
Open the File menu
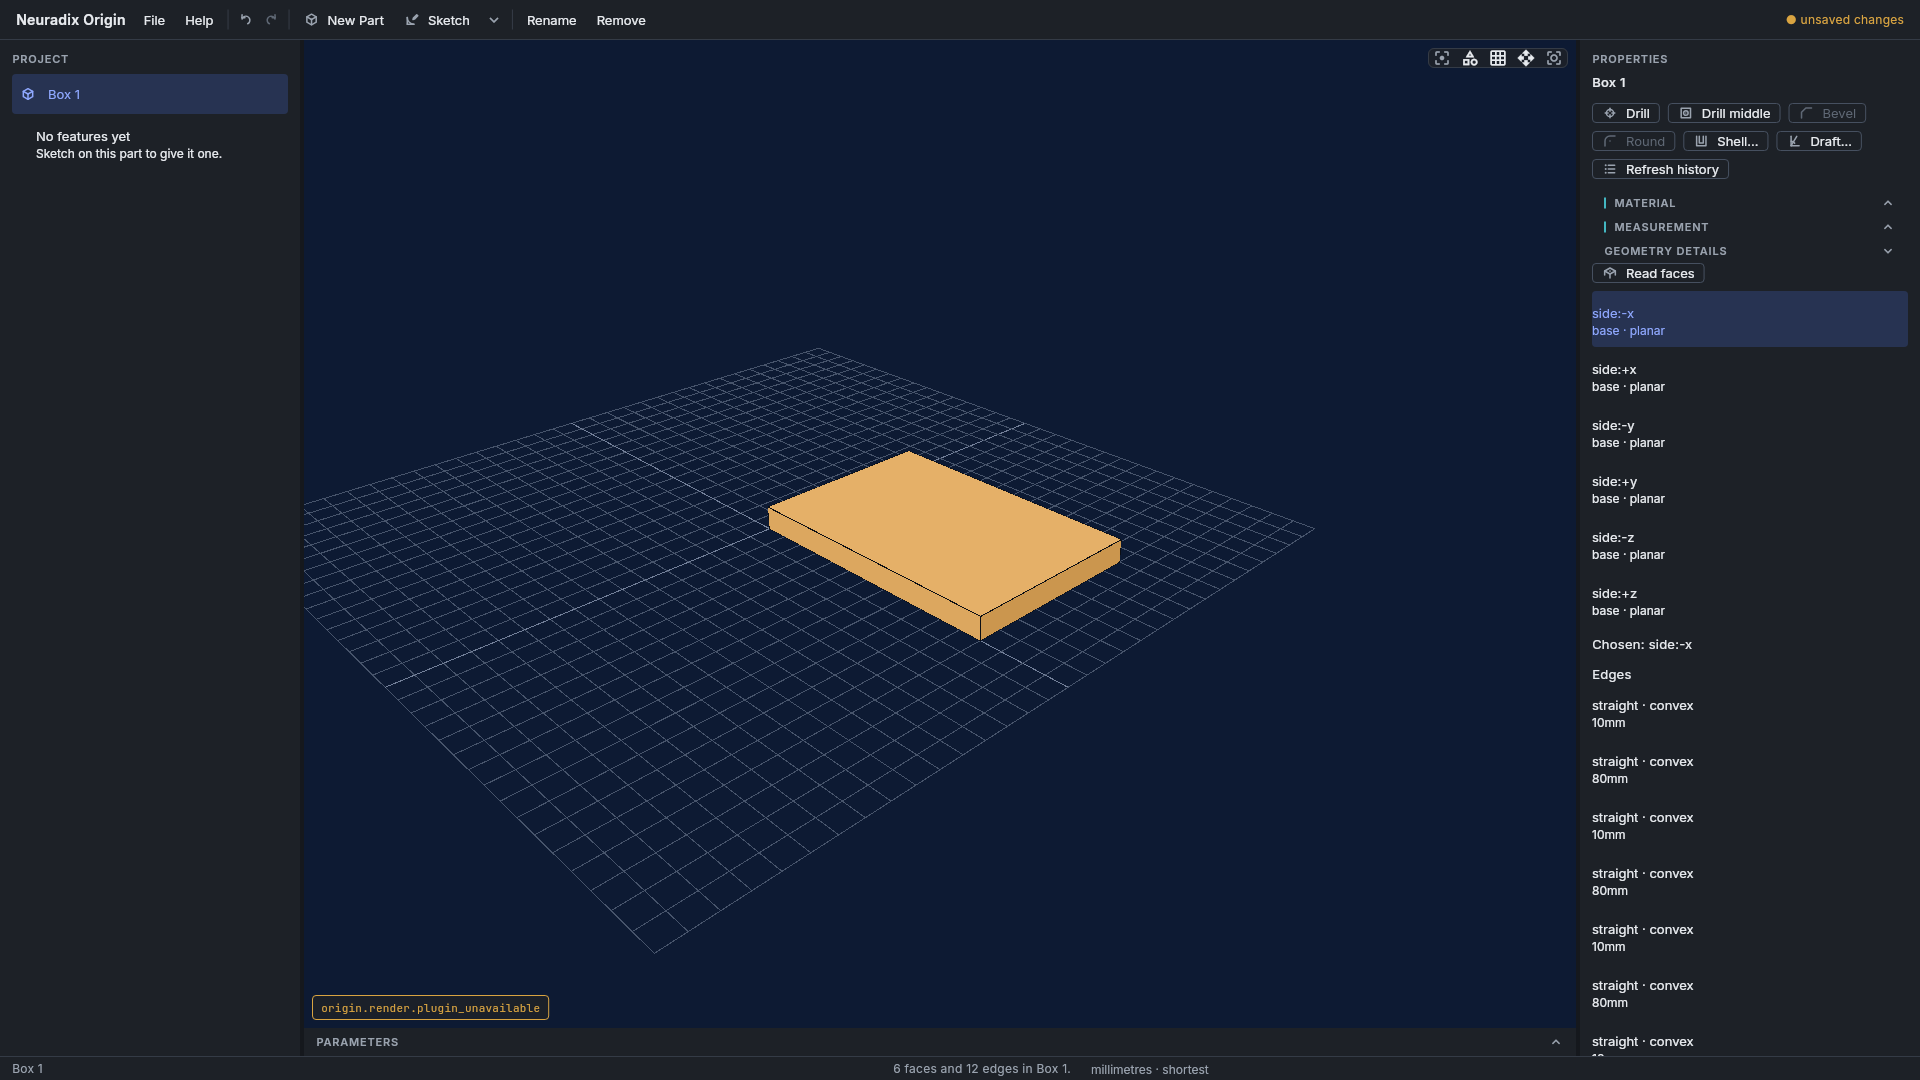click(x=154, y=20)
